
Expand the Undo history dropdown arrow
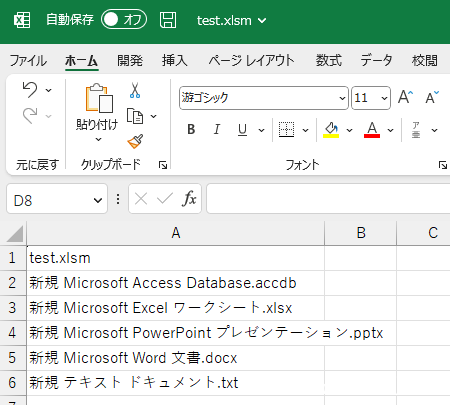click(x=49, y=90)
